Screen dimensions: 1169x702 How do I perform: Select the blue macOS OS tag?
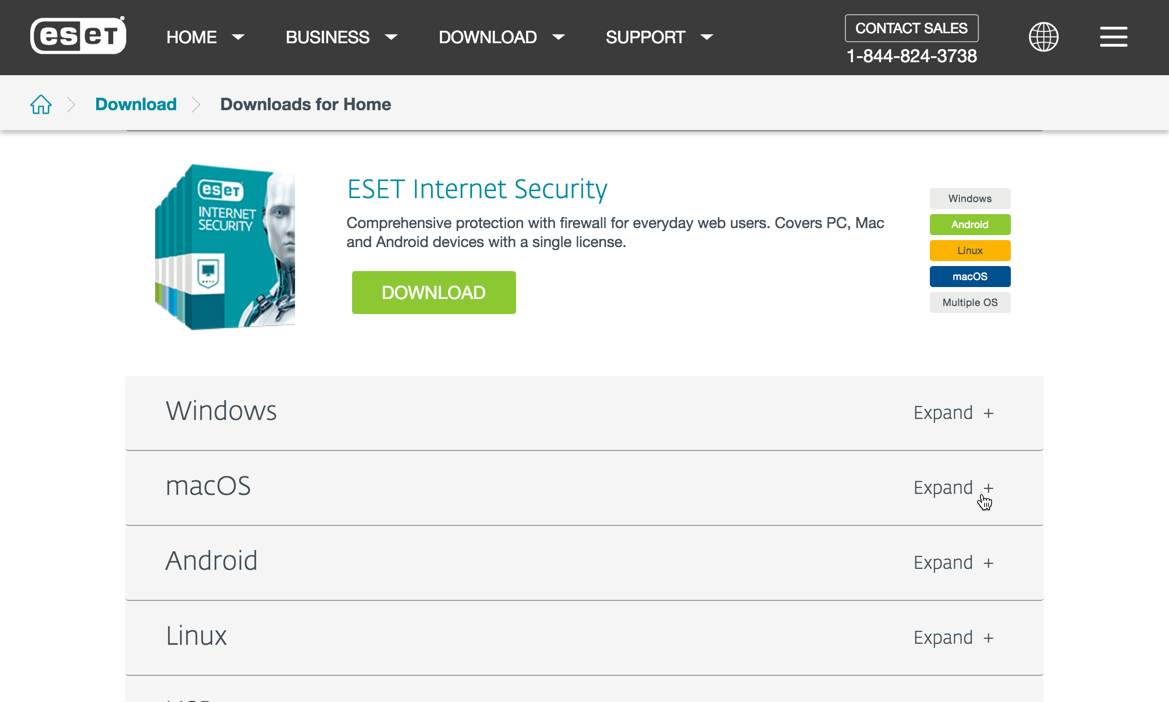970,276
